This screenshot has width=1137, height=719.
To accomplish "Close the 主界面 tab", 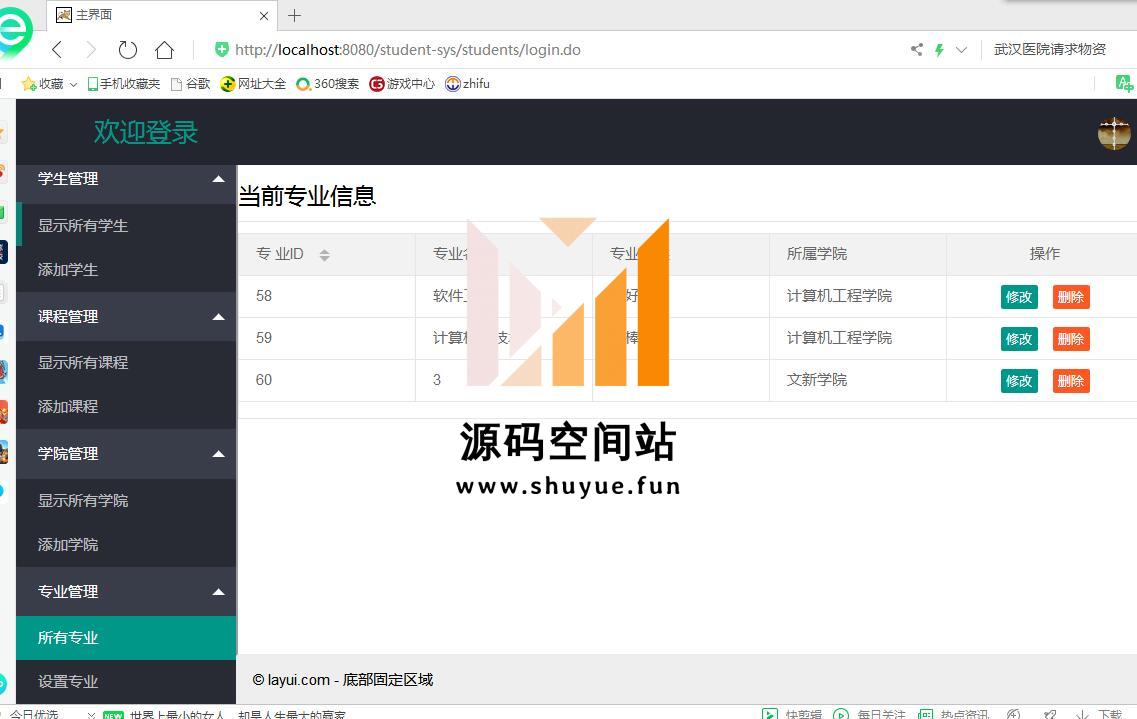I will coord(264,15).
